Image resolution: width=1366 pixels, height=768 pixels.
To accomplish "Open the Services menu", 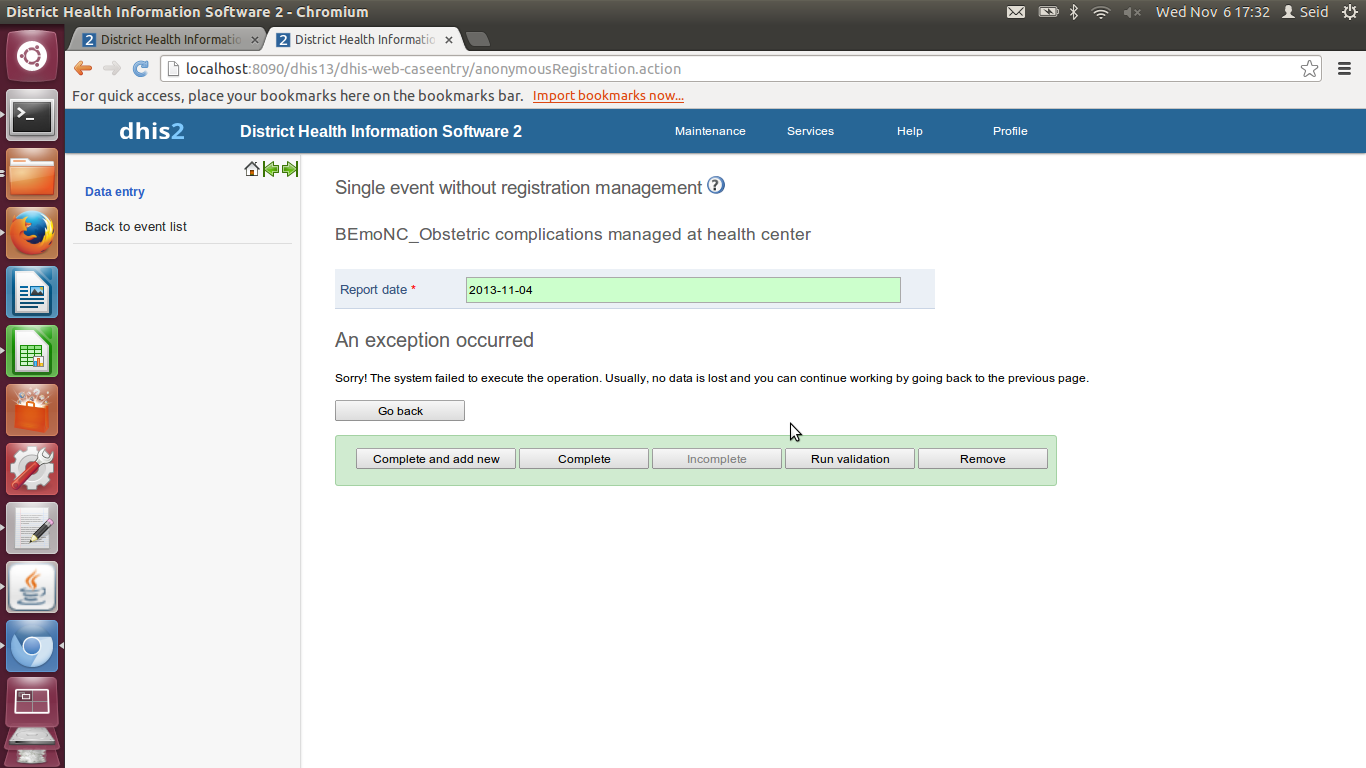I will tap(810, 131).
